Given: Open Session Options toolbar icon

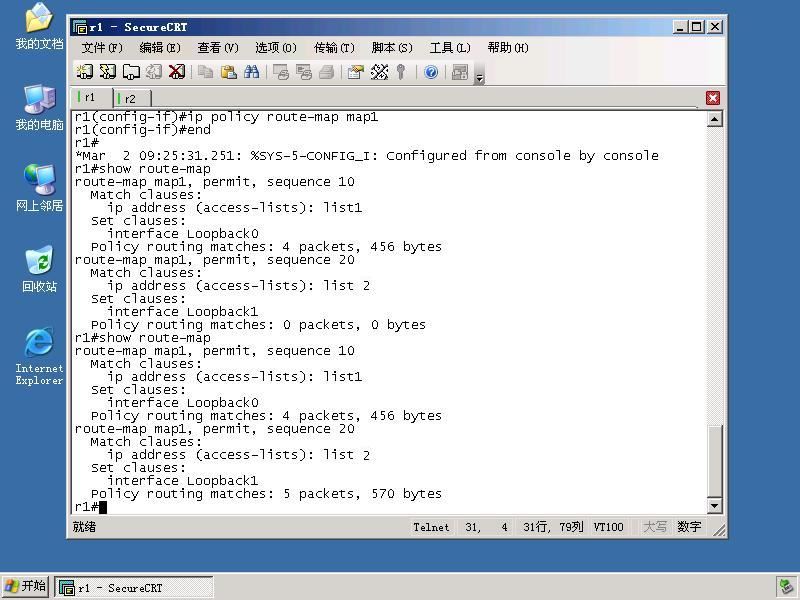Looking at the screenshot, I should point(356,72).
